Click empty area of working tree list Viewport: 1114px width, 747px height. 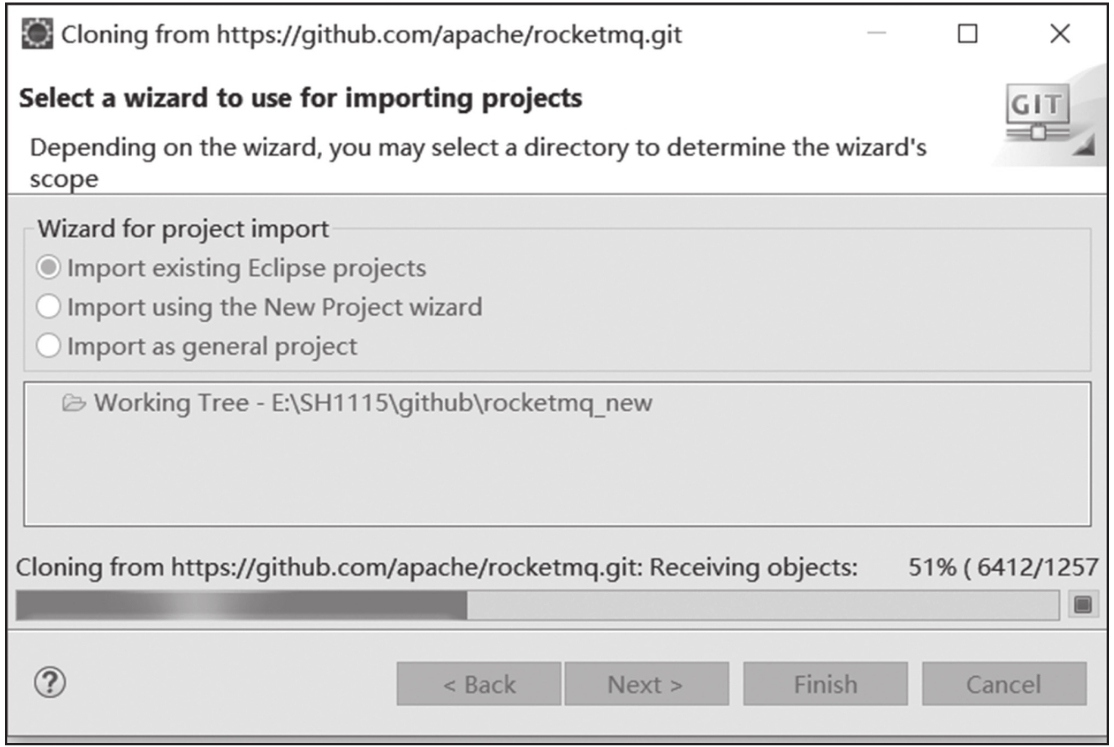[x=558, y=476]
